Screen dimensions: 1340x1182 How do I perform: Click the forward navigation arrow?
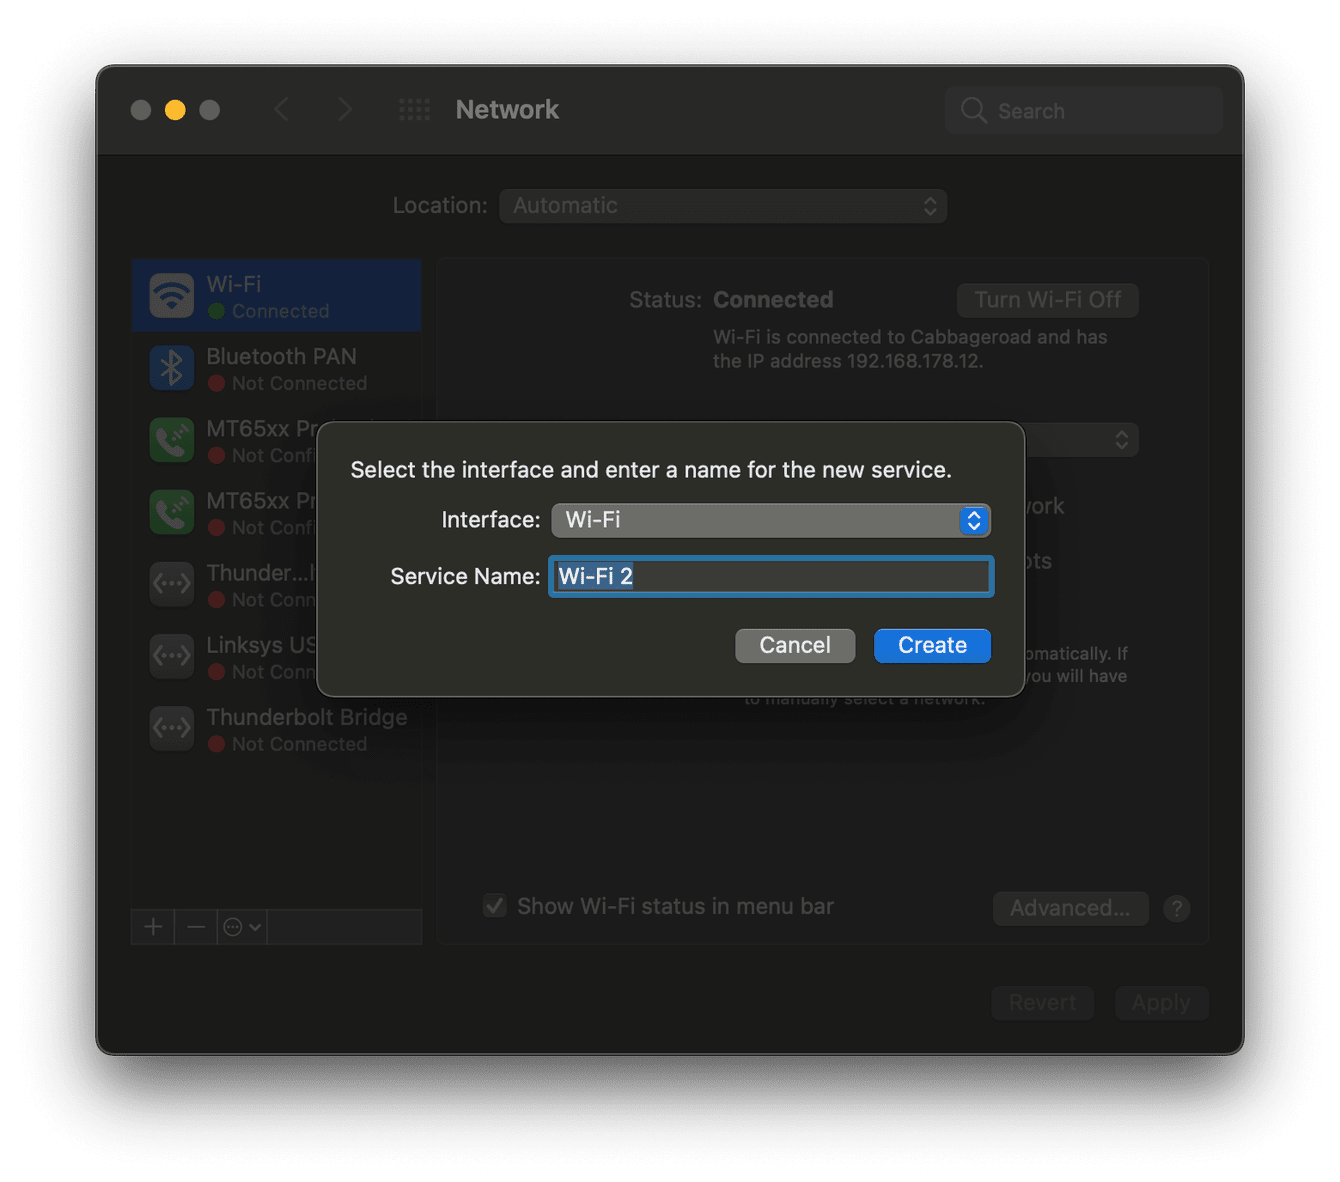(344, 109)
